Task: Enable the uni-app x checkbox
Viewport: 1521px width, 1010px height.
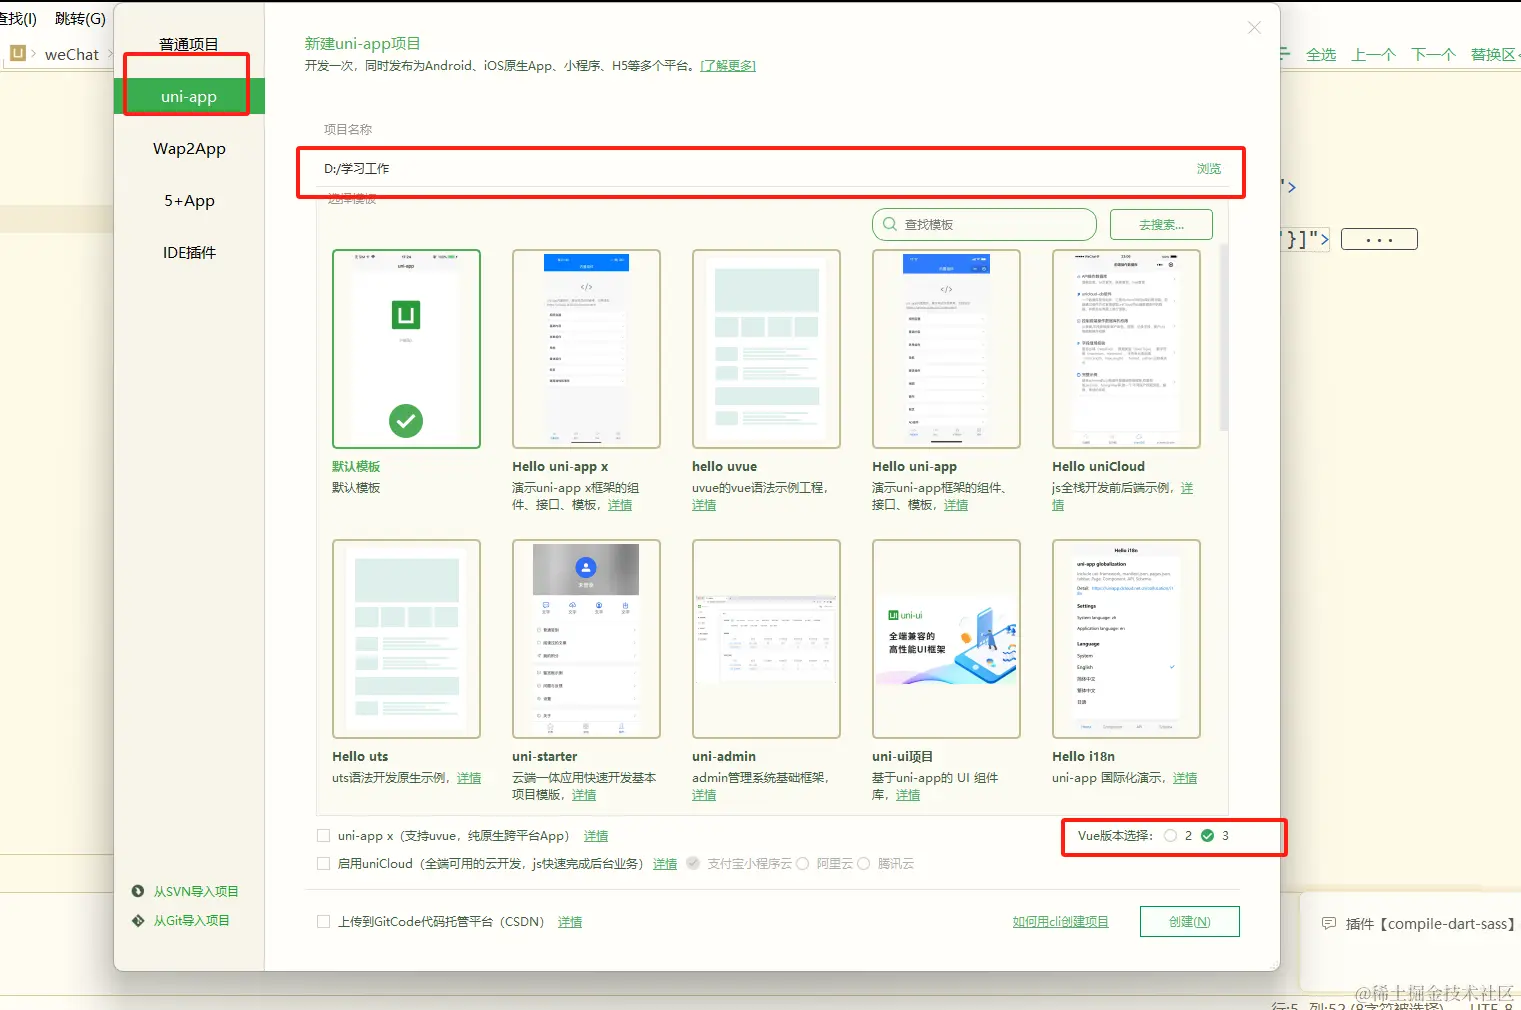Action: (x=323, y=836)
